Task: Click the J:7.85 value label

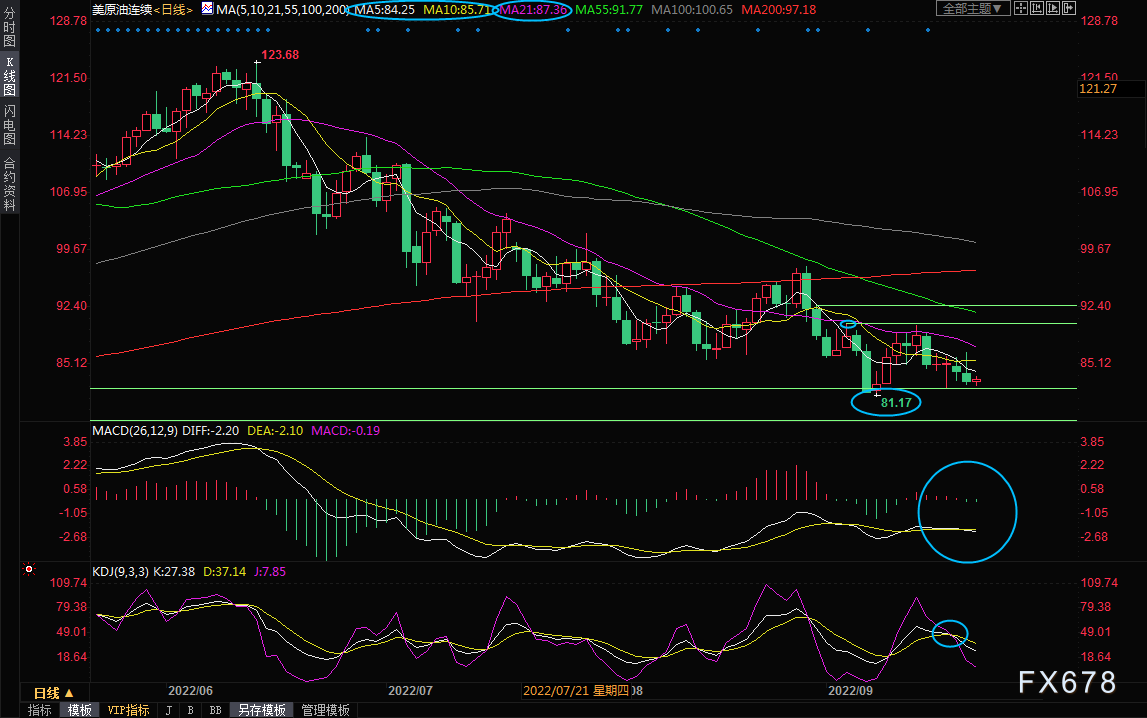Action: [270, 572]
